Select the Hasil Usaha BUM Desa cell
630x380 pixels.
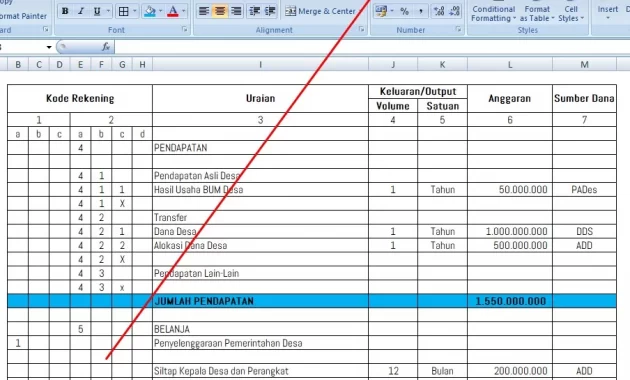[x=260, y=190]
